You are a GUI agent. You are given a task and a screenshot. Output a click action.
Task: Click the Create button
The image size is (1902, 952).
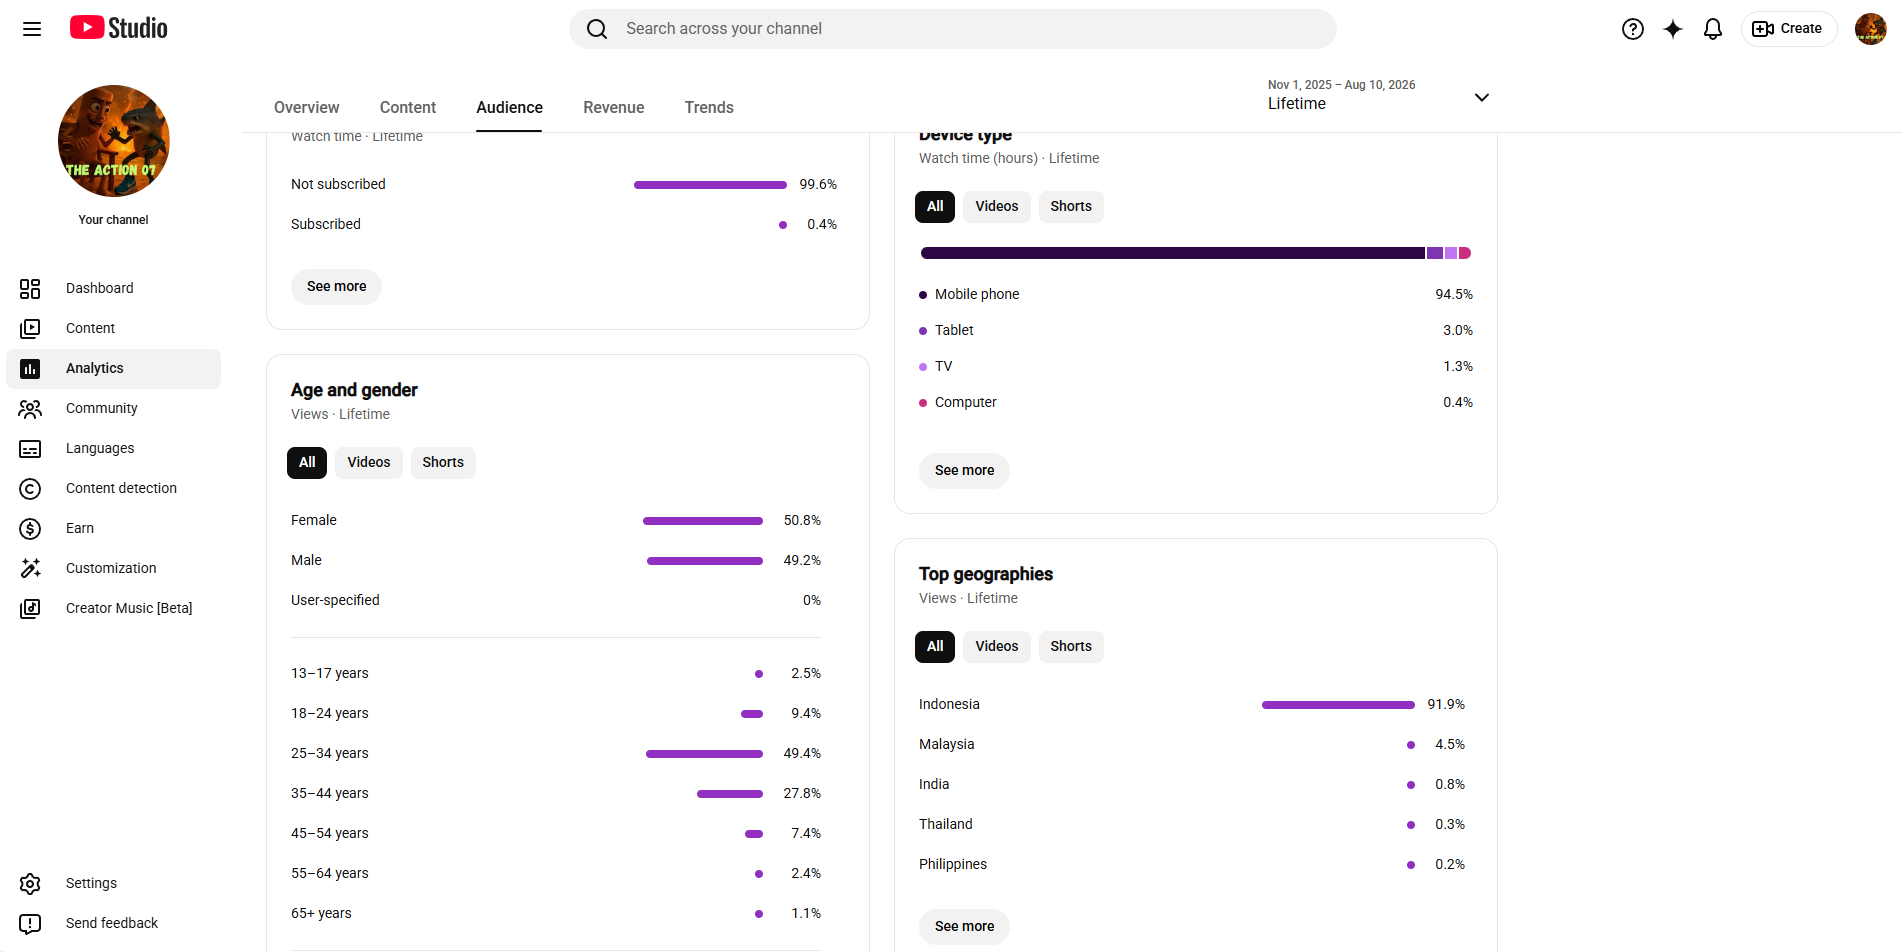[x=1788, y=29]
